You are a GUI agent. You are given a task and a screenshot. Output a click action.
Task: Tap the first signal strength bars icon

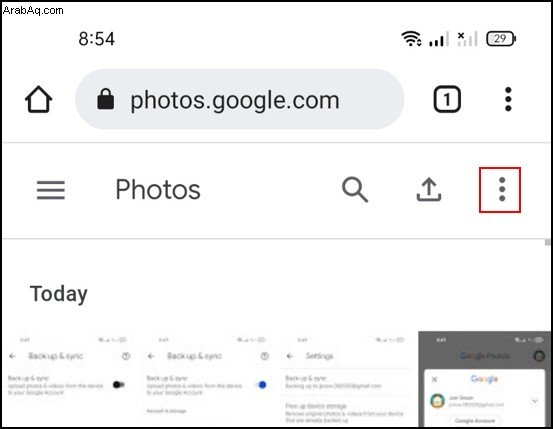tap(439, 39)
